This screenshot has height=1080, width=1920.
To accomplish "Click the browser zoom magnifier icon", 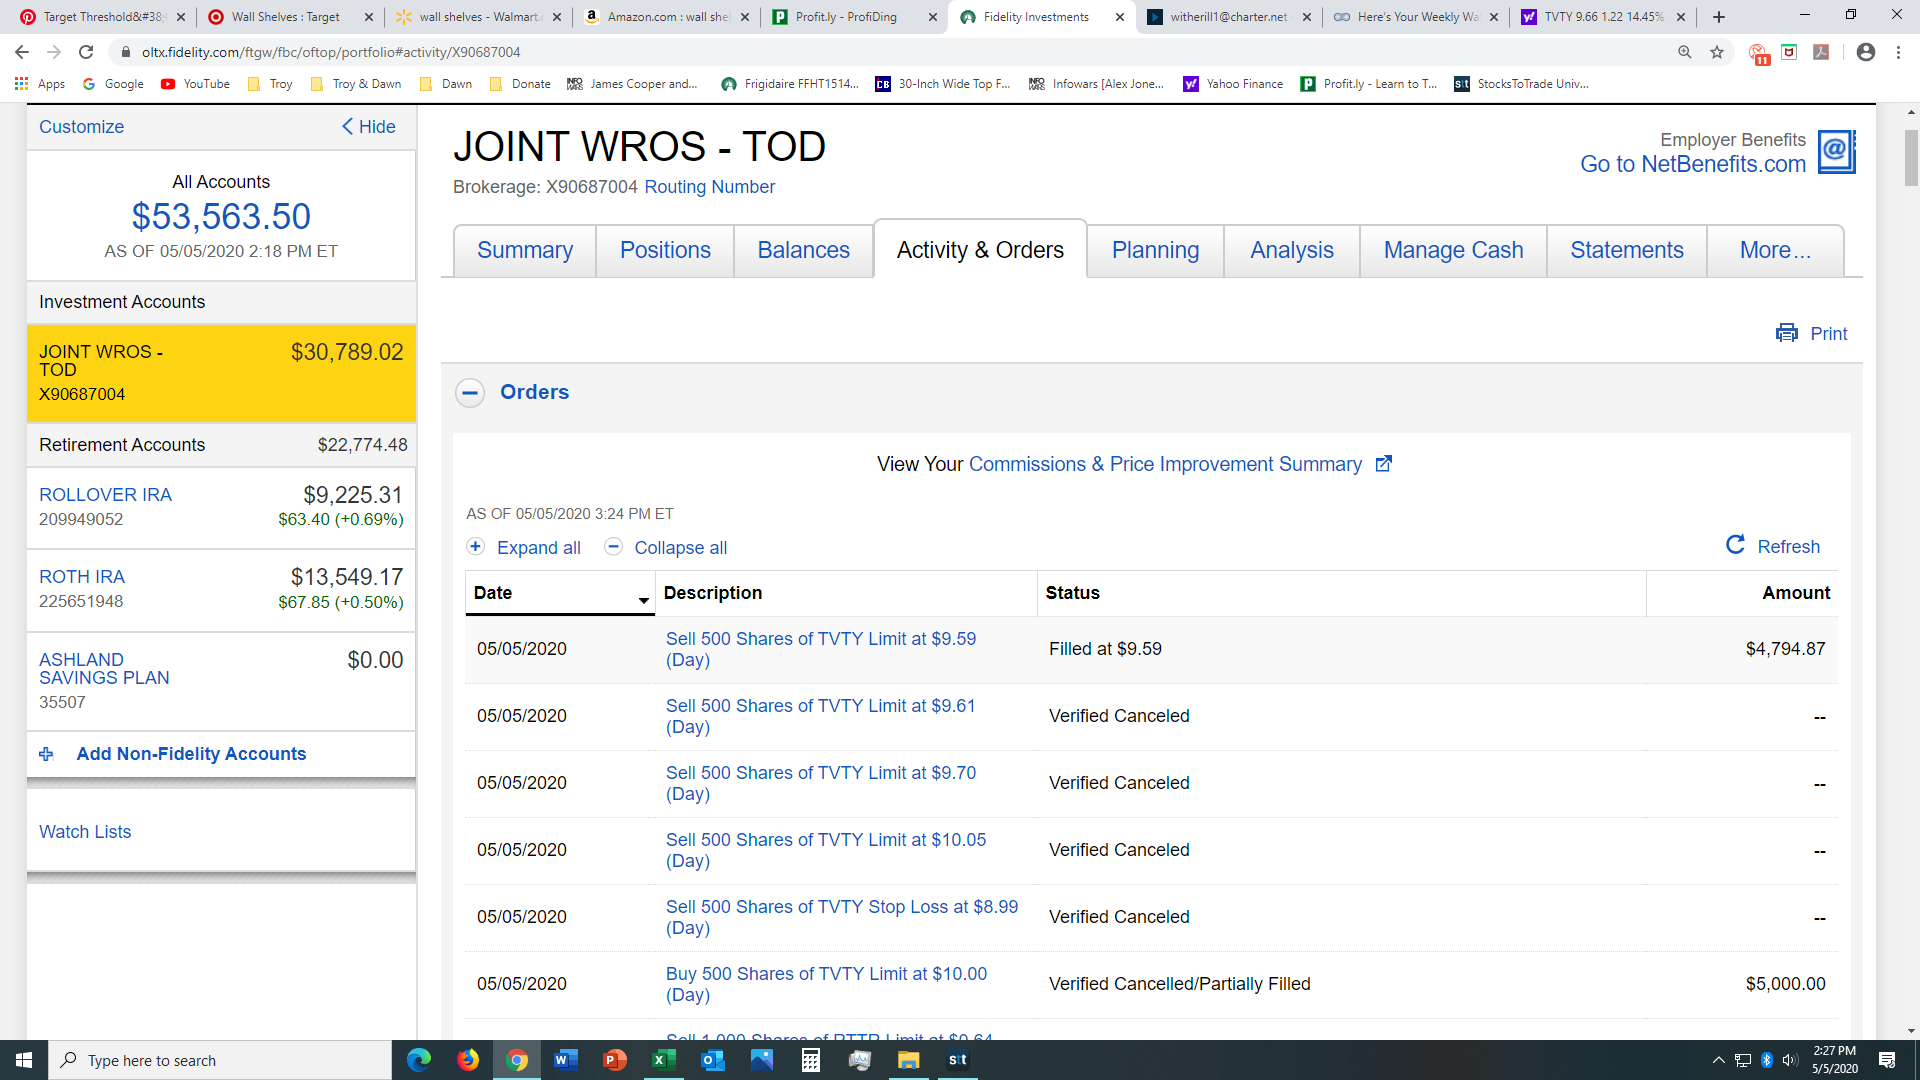I will tap(1685, 52).
